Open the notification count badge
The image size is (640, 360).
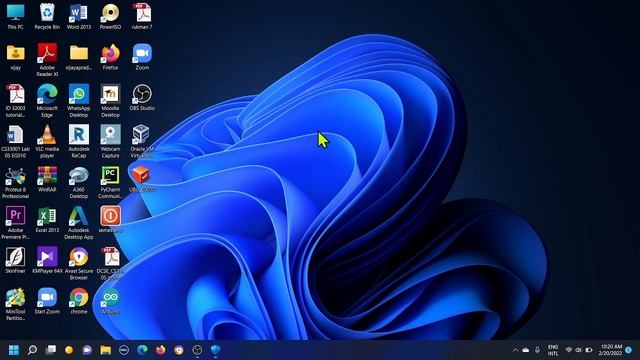629,350
